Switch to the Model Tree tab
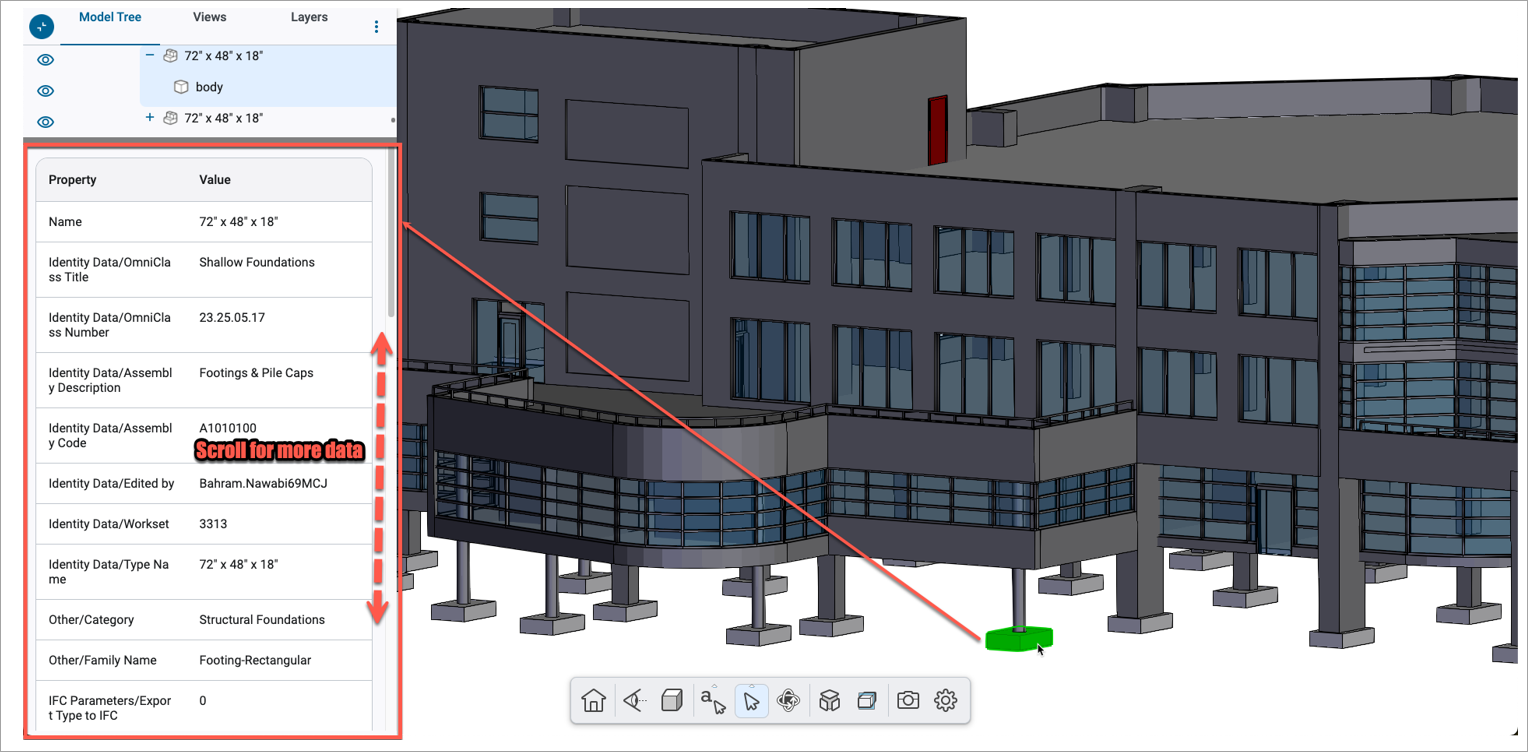The image size is (1528, 752). (x=110, y=17)
